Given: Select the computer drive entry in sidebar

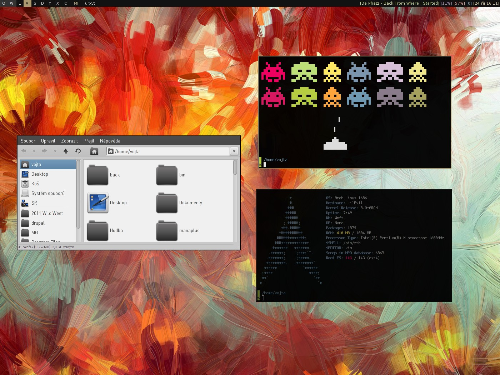Looking at the screenshot, I should point(48,193).
